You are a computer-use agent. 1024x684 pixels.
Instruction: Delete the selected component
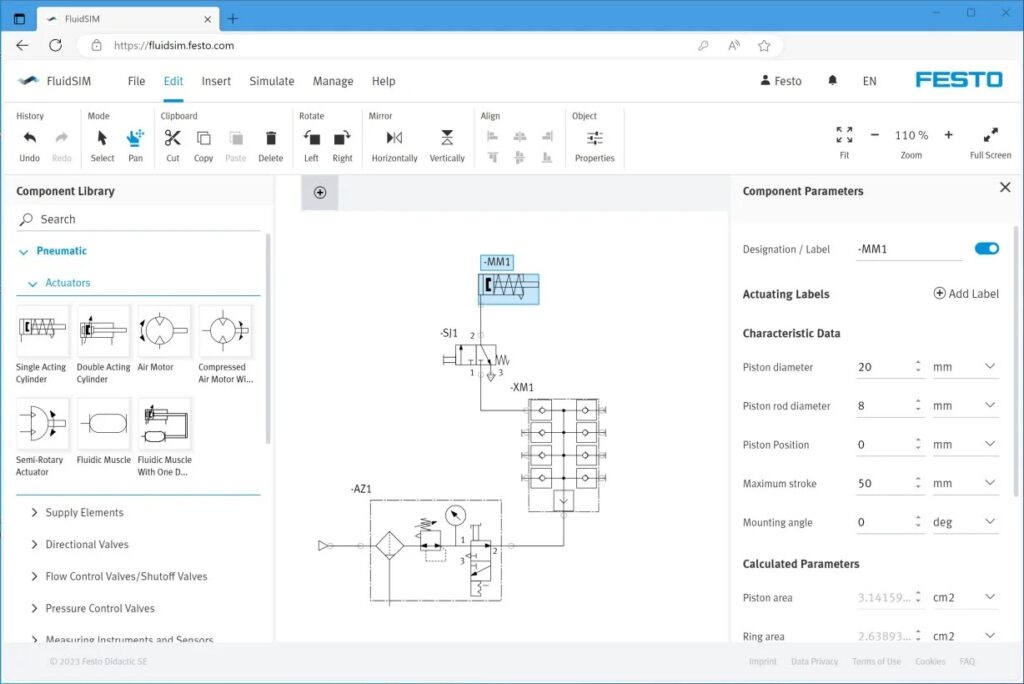[x=270, y=138]
